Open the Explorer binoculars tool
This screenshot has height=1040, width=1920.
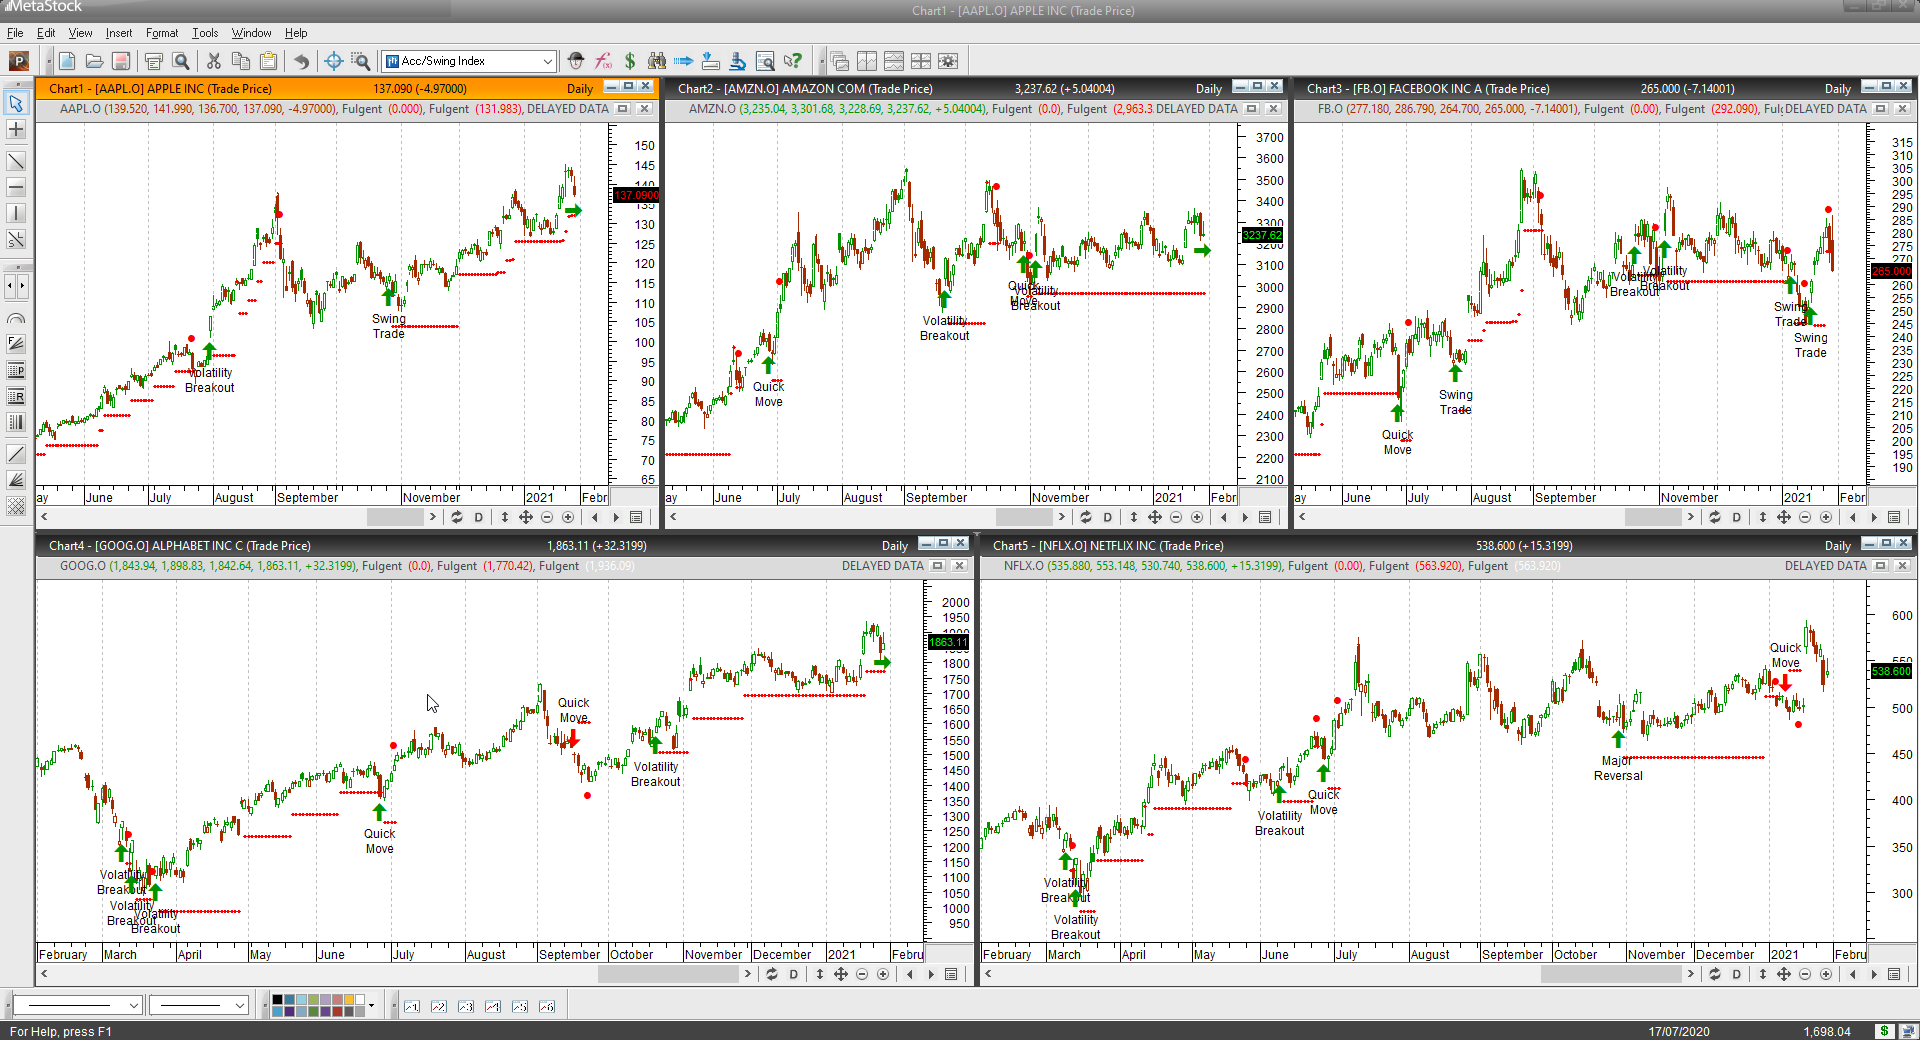click(x=657, y=61)
